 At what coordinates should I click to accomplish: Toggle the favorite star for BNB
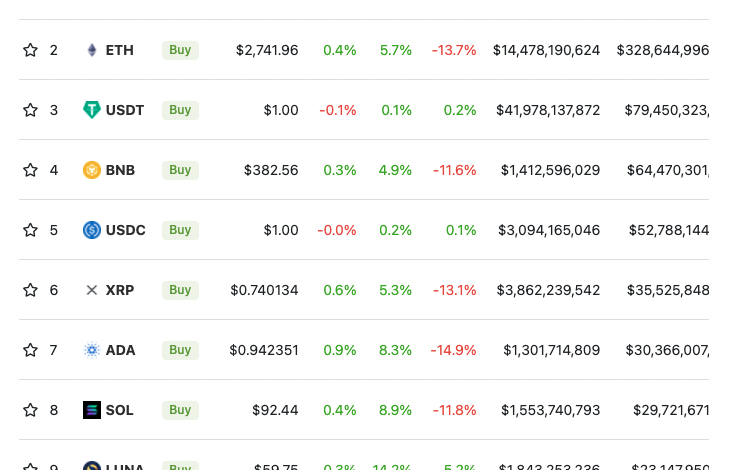click(30, 170)
